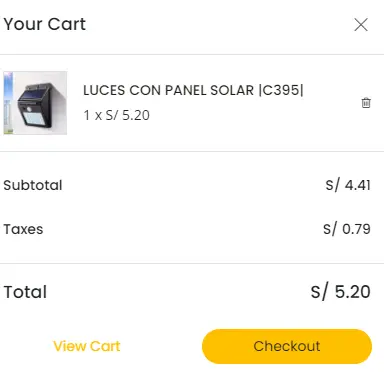Remove LUCES CON PANEL SOLAR with trash icon
This screenshot has height=381, width=384.
(x=366, y=103)
